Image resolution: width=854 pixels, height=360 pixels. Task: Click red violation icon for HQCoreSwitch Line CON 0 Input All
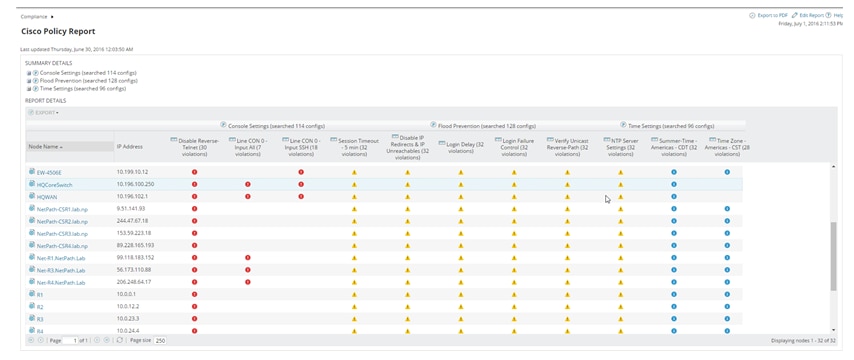pos(248,184)
